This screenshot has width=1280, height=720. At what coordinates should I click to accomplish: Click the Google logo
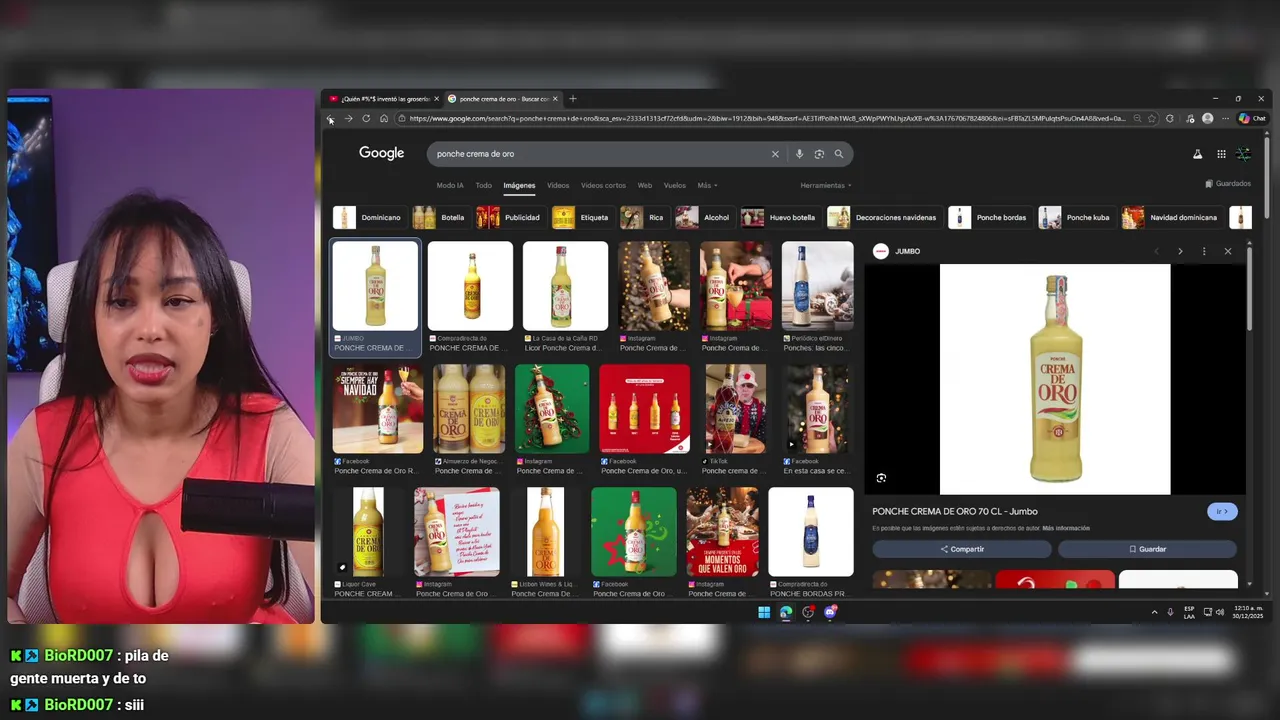click(382, 153)
